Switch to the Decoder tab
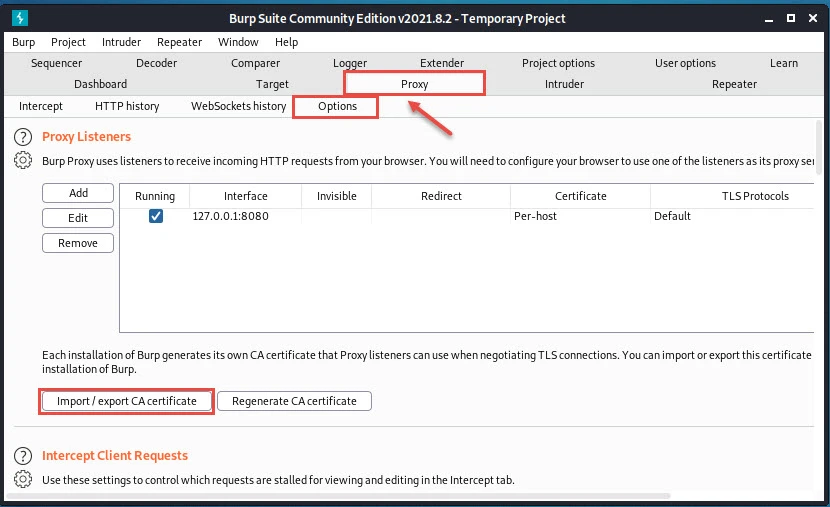 pos(156,63)
